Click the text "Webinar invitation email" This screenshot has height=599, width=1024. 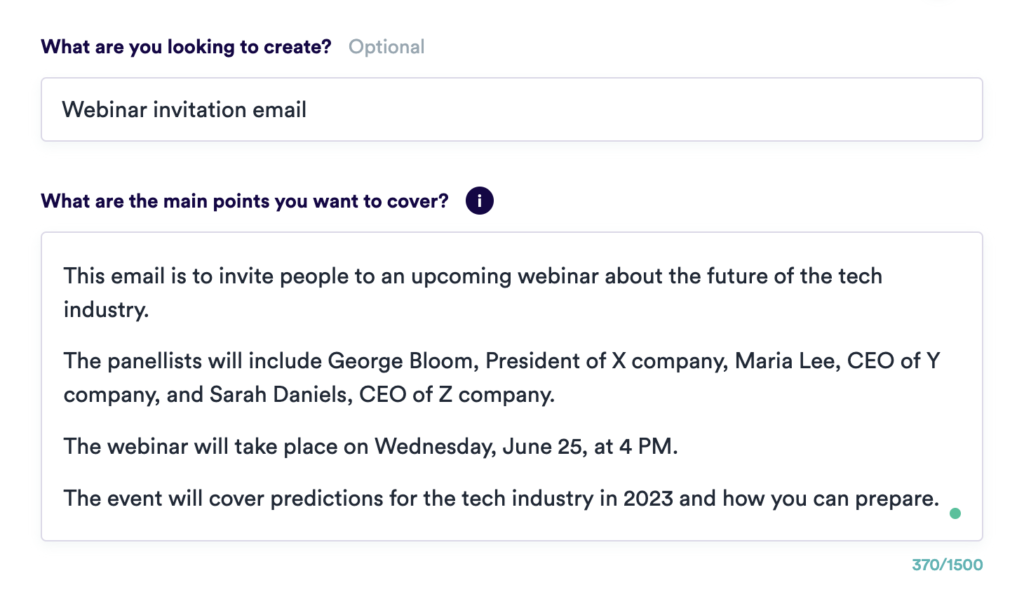[185, 109]
